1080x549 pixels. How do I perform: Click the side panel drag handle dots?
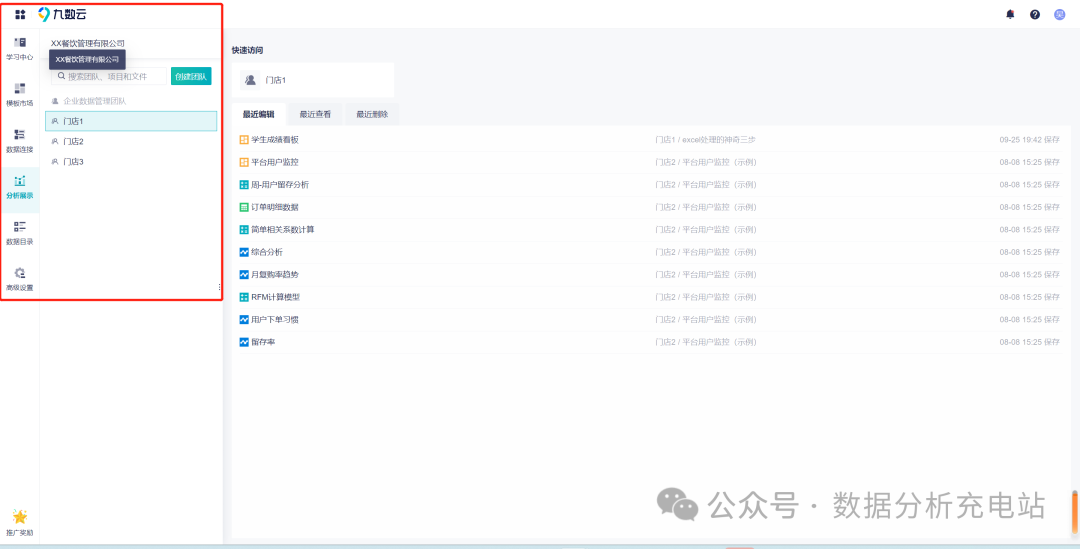coord(220,287)
